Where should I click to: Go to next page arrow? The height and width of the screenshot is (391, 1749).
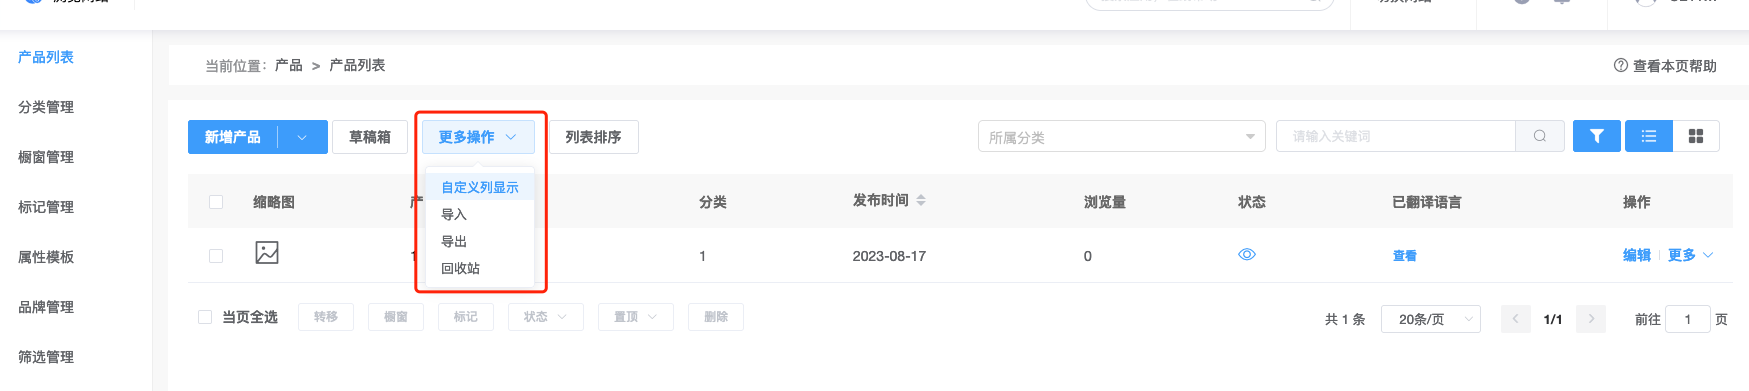pyautogui.click(x=1591, y=319)
